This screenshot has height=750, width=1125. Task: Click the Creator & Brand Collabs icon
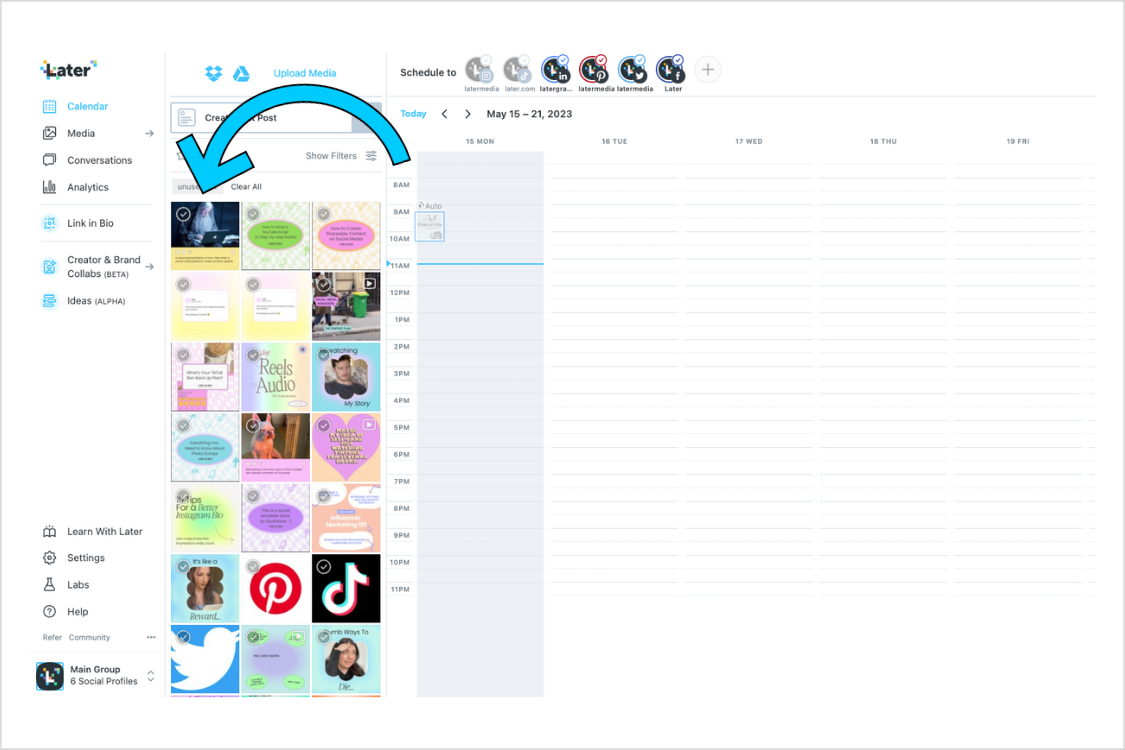point(50,267)
